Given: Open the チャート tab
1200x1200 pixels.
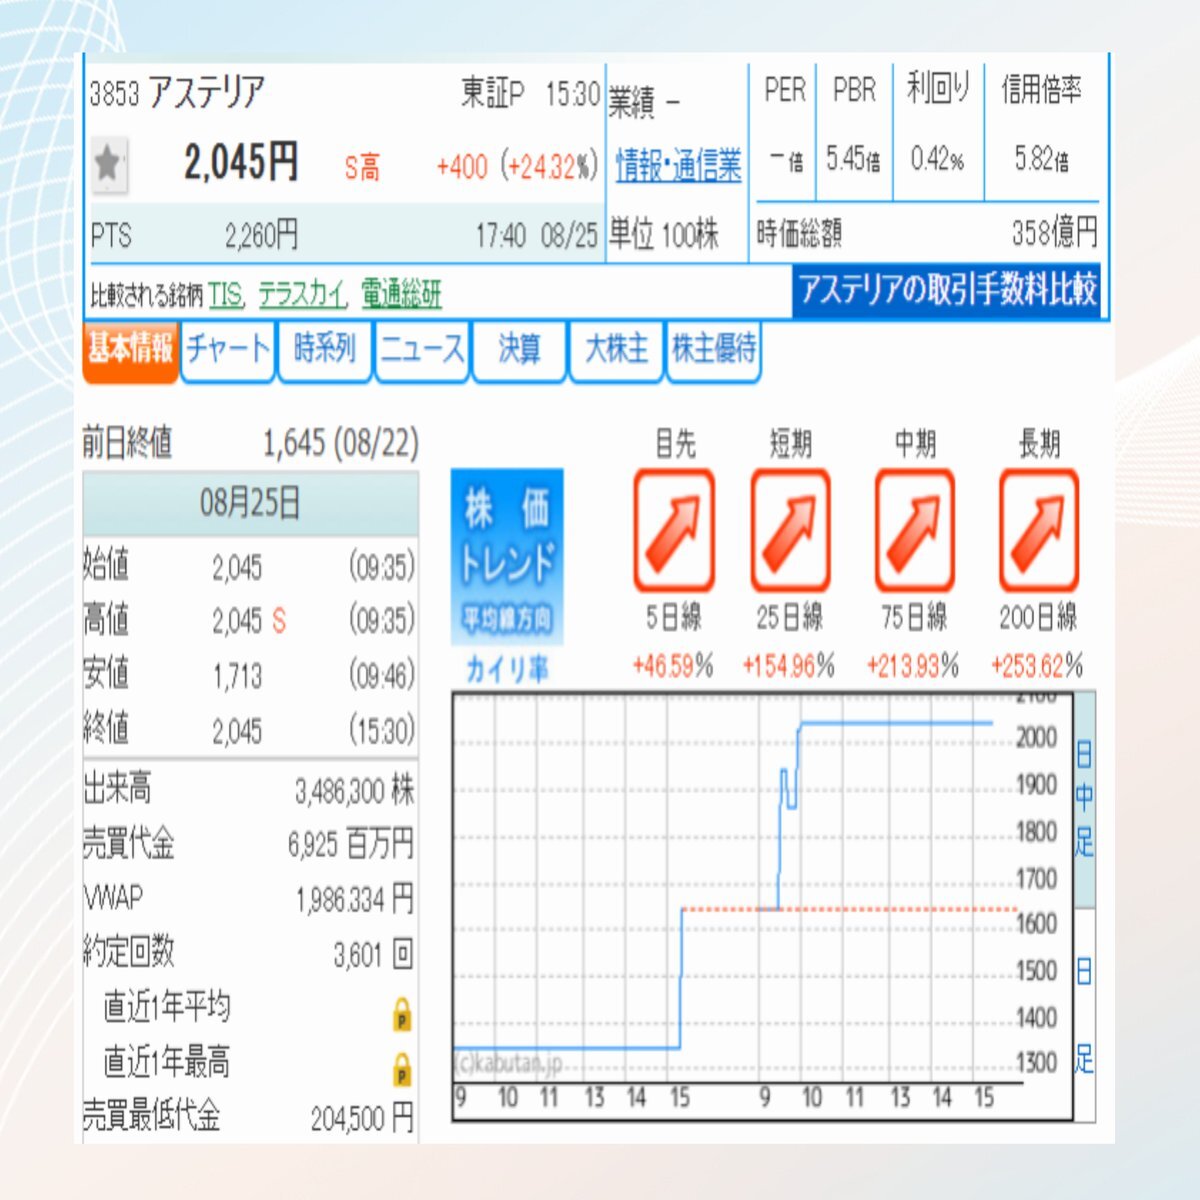Looking at the screenshot, I should click(x=228, y=350).
